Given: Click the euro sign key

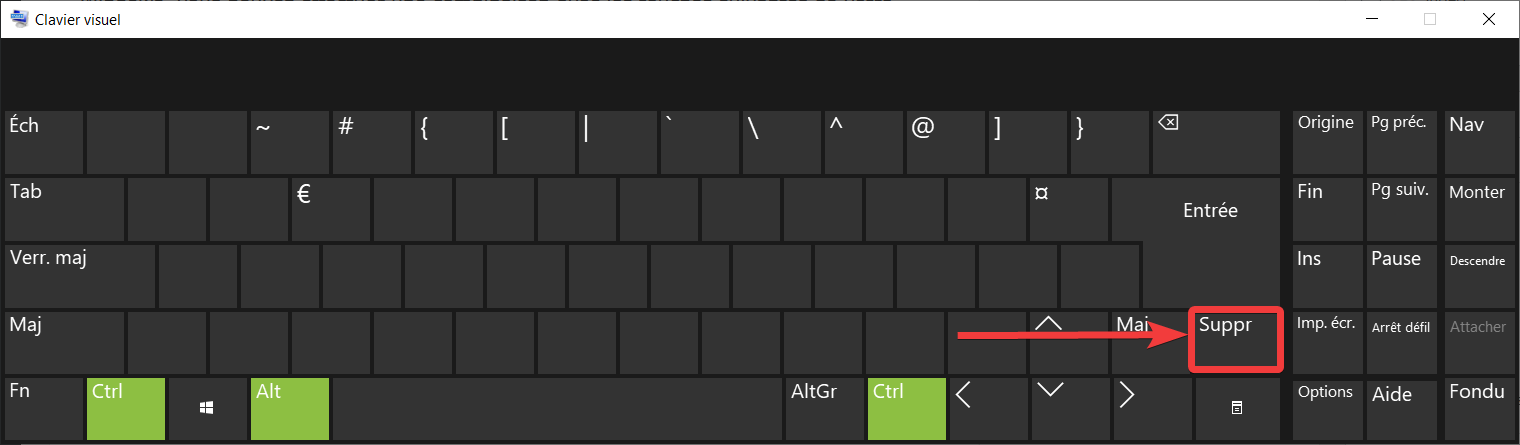Looking at the screenshot, I should pos(331,208).
